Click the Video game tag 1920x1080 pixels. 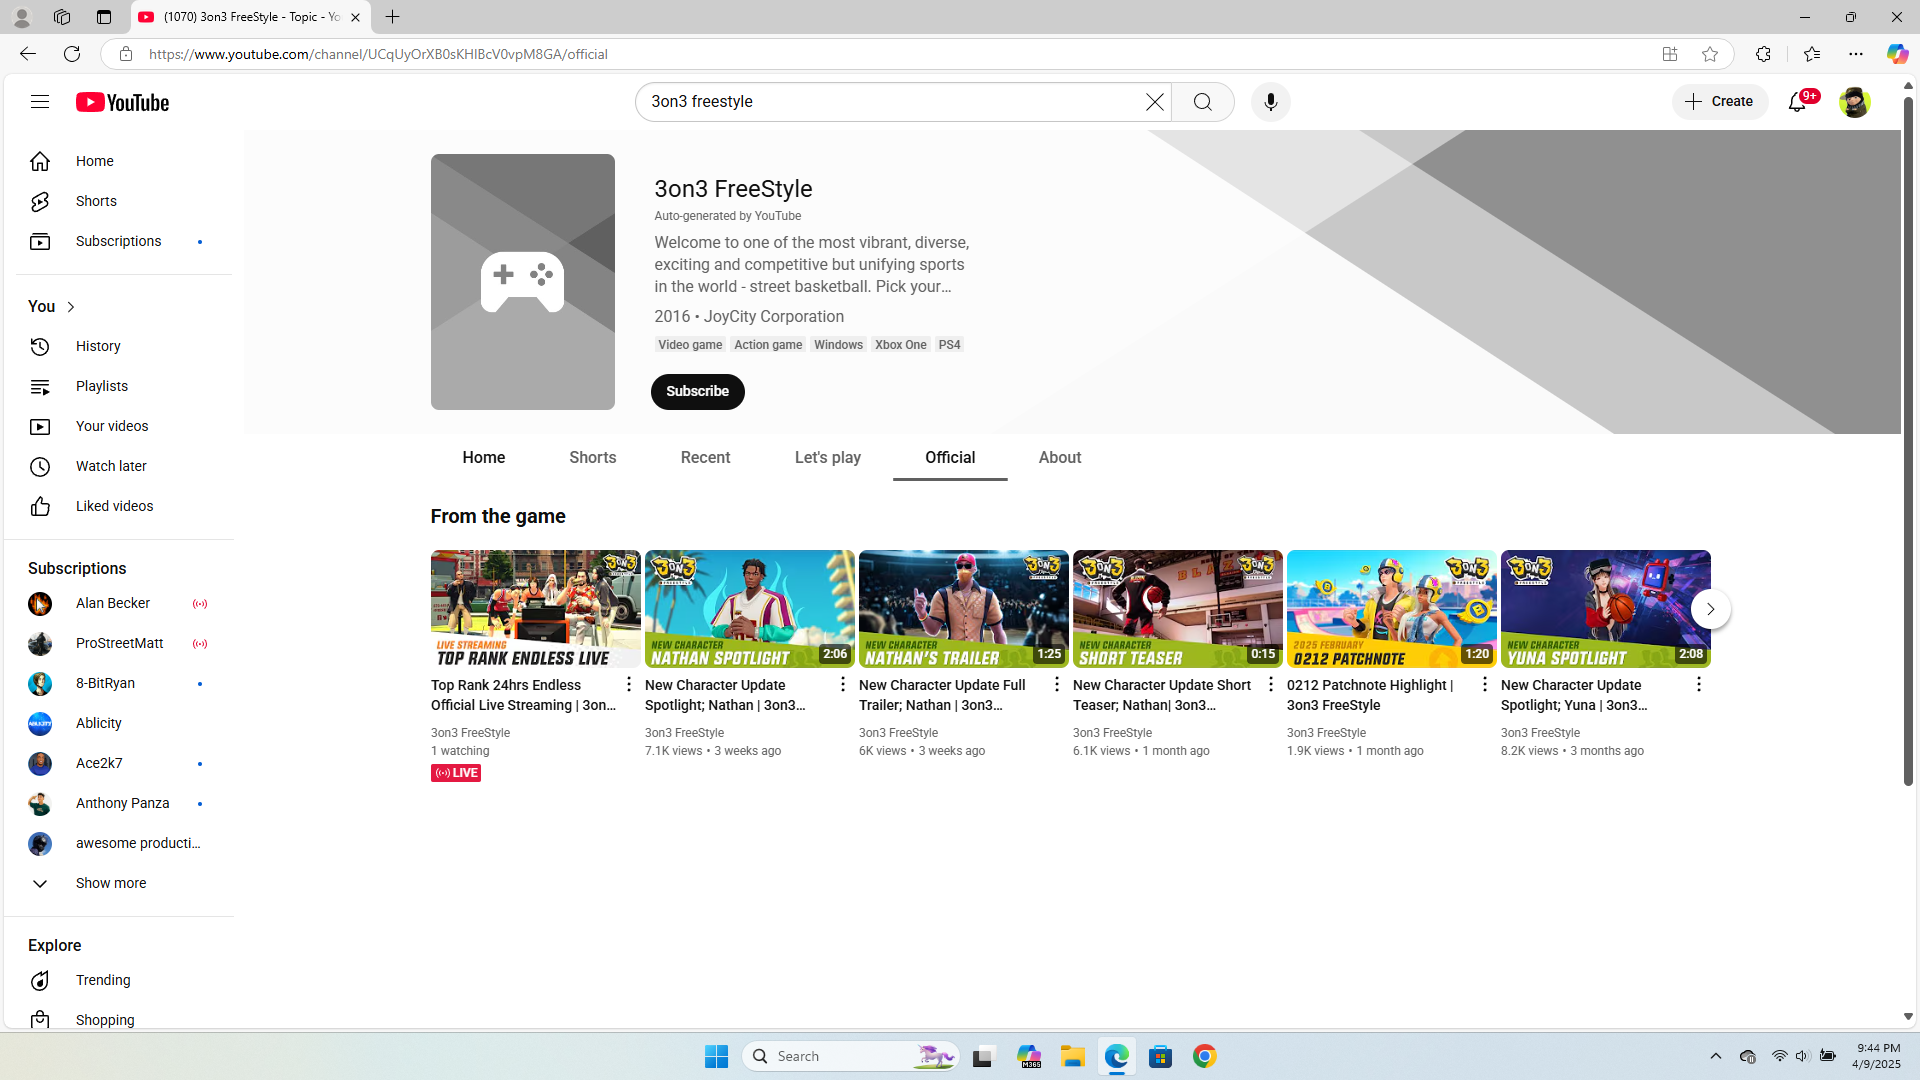[x=690, y=345]
